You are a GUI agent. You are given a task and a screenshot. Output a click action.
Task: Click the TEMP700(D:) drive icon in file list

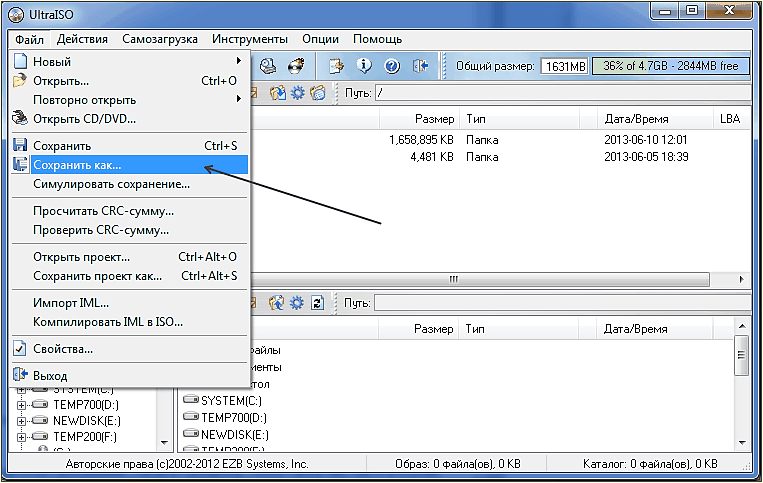point(191,417)
